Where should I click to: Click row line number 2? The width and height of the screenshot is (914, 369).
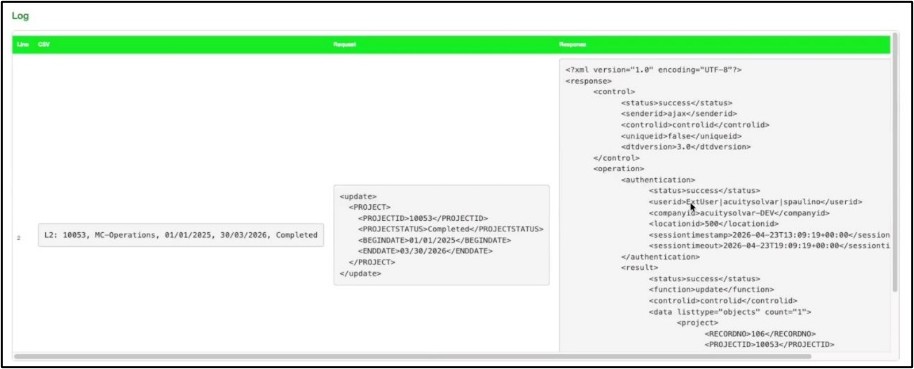coord(19,237)
